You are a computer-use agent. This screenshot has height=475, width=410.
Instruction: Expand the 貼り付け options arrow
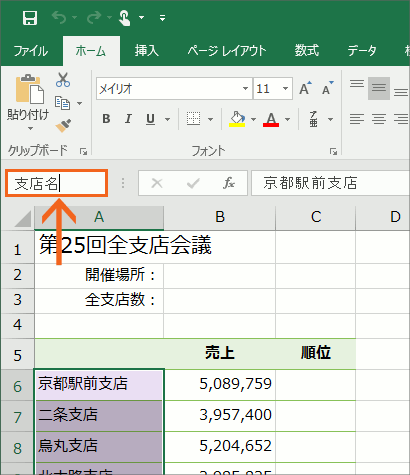tap(30, 128)
